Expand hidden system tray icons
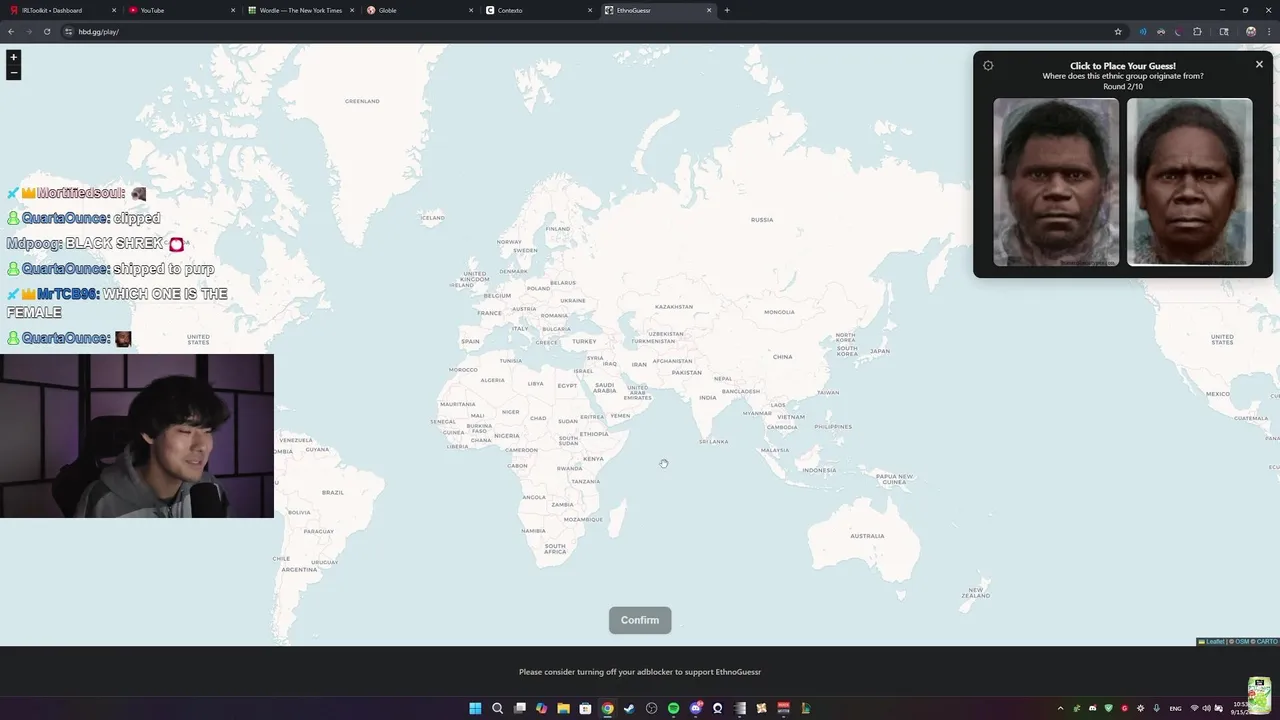The image size is (1280, 720). tap(1061, 708)
